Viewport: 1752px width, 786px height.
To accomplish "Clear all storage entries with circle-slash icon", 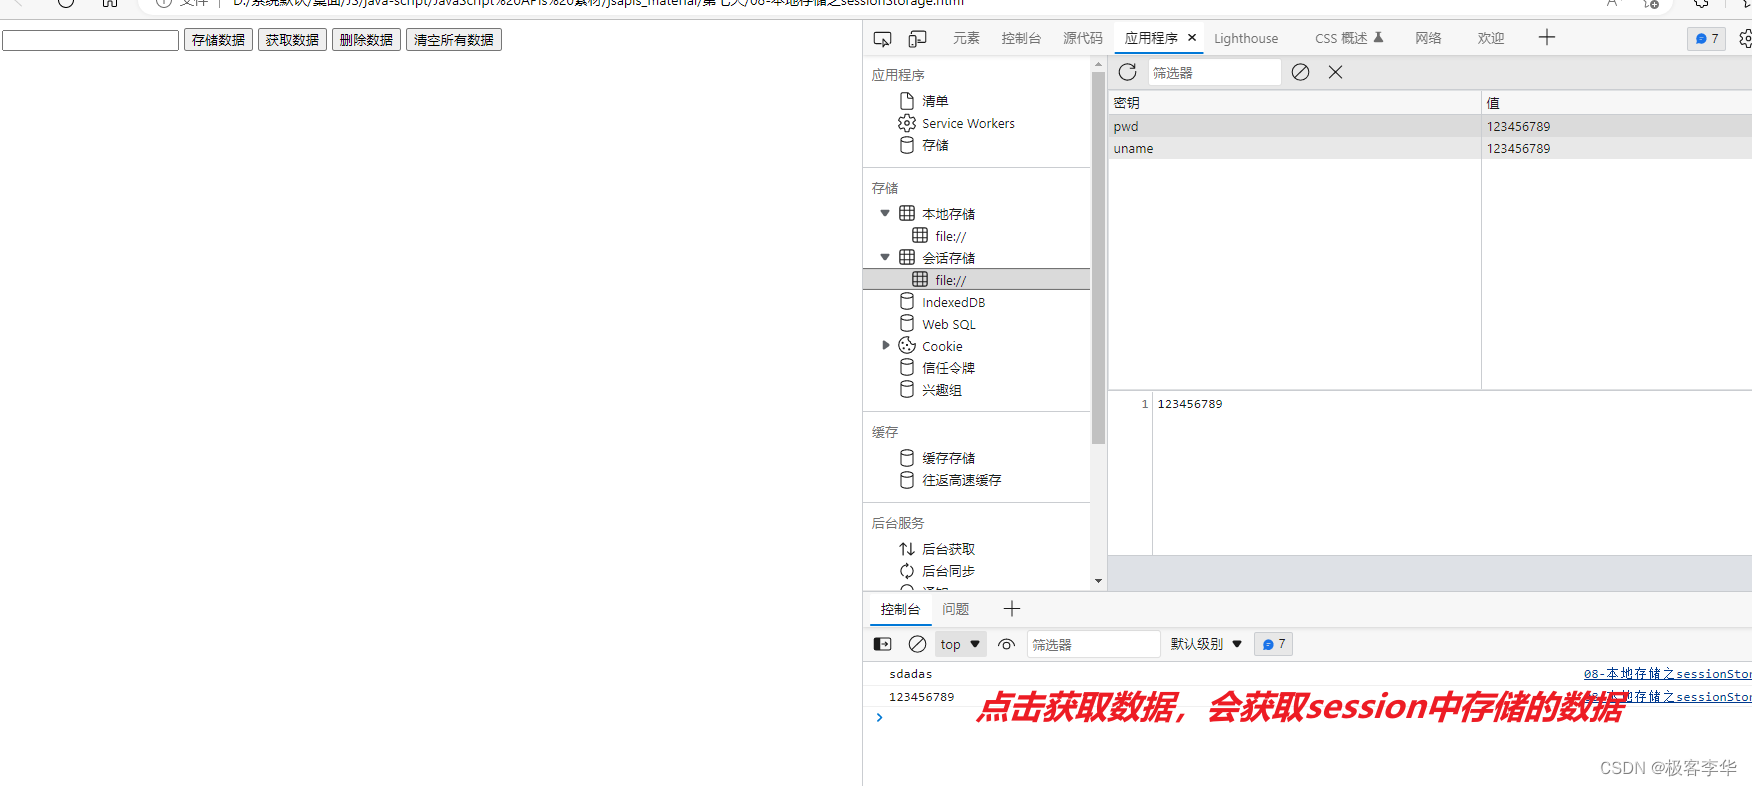I will tap(1300, 72).
